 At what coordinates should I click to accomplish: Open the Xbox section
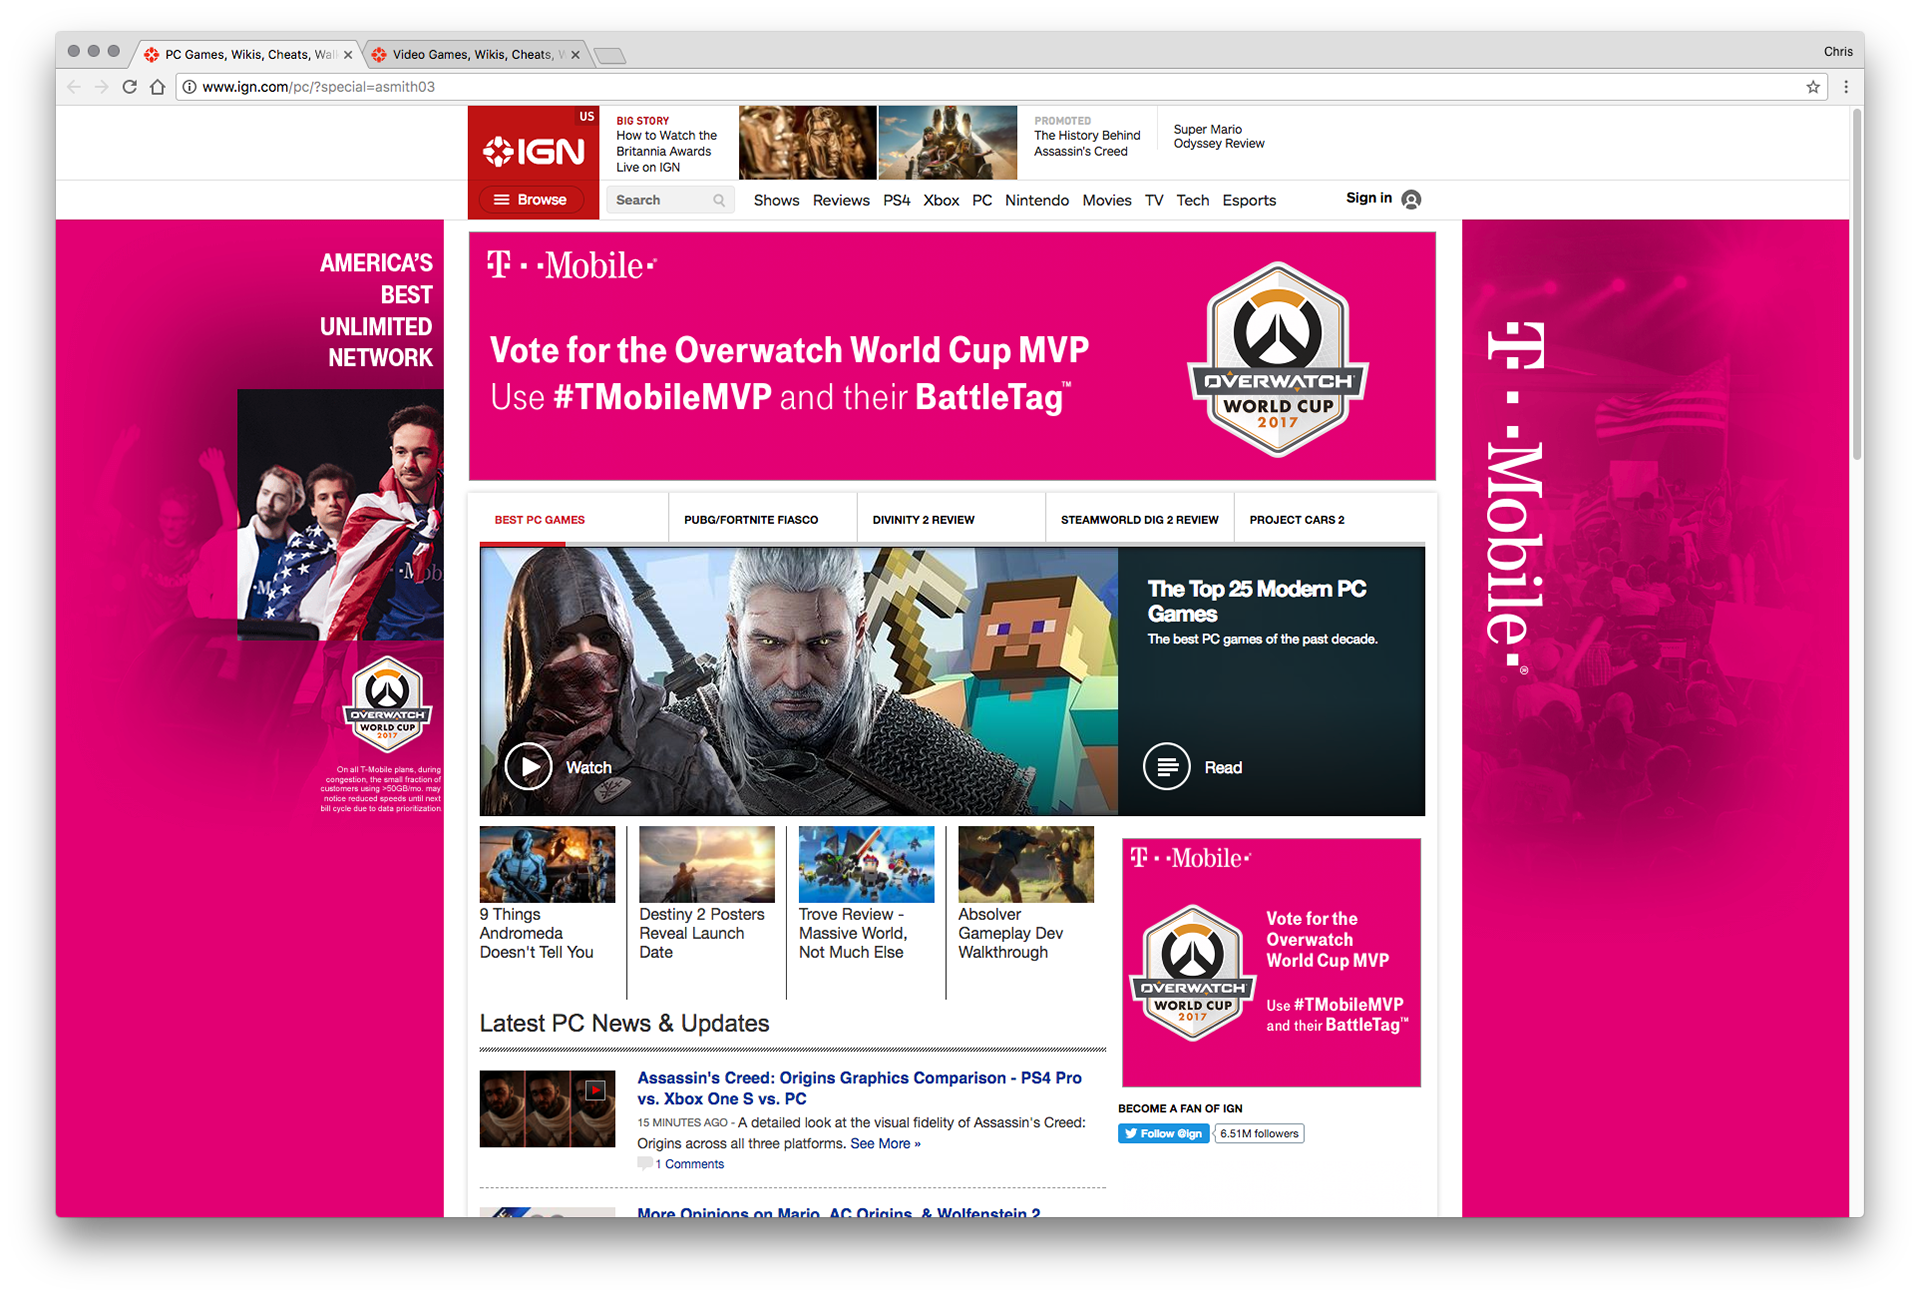pyautogui.click(x=941, y=200)
